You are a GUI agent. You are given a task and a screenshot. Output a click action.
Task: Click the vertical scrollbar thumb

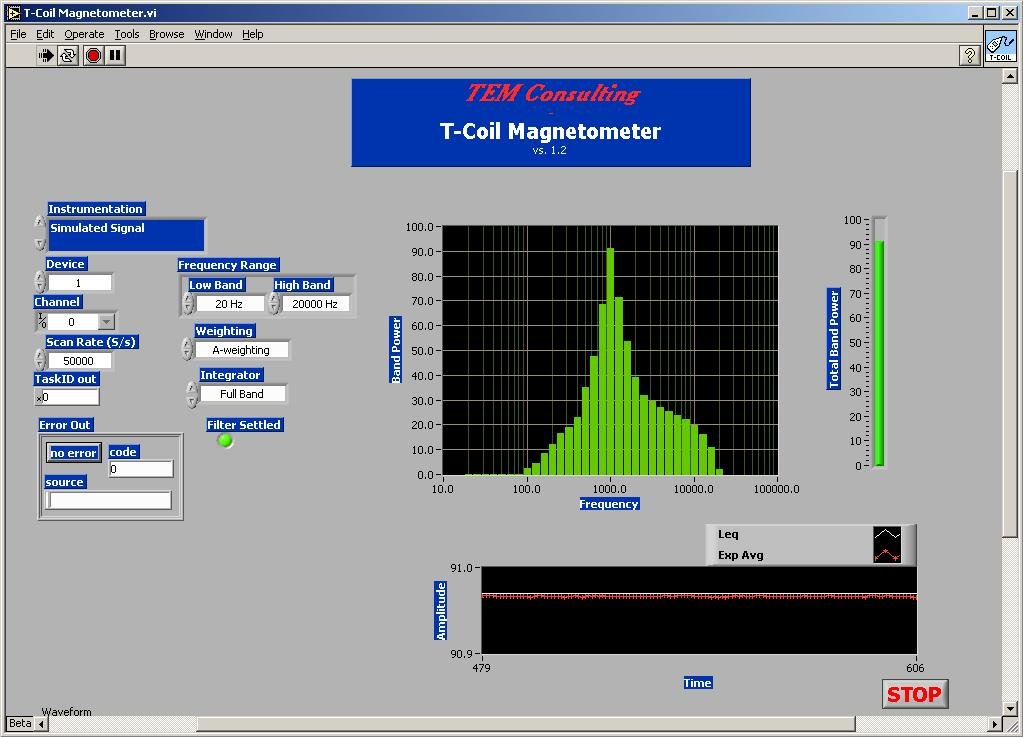[x=1009, y=353]
